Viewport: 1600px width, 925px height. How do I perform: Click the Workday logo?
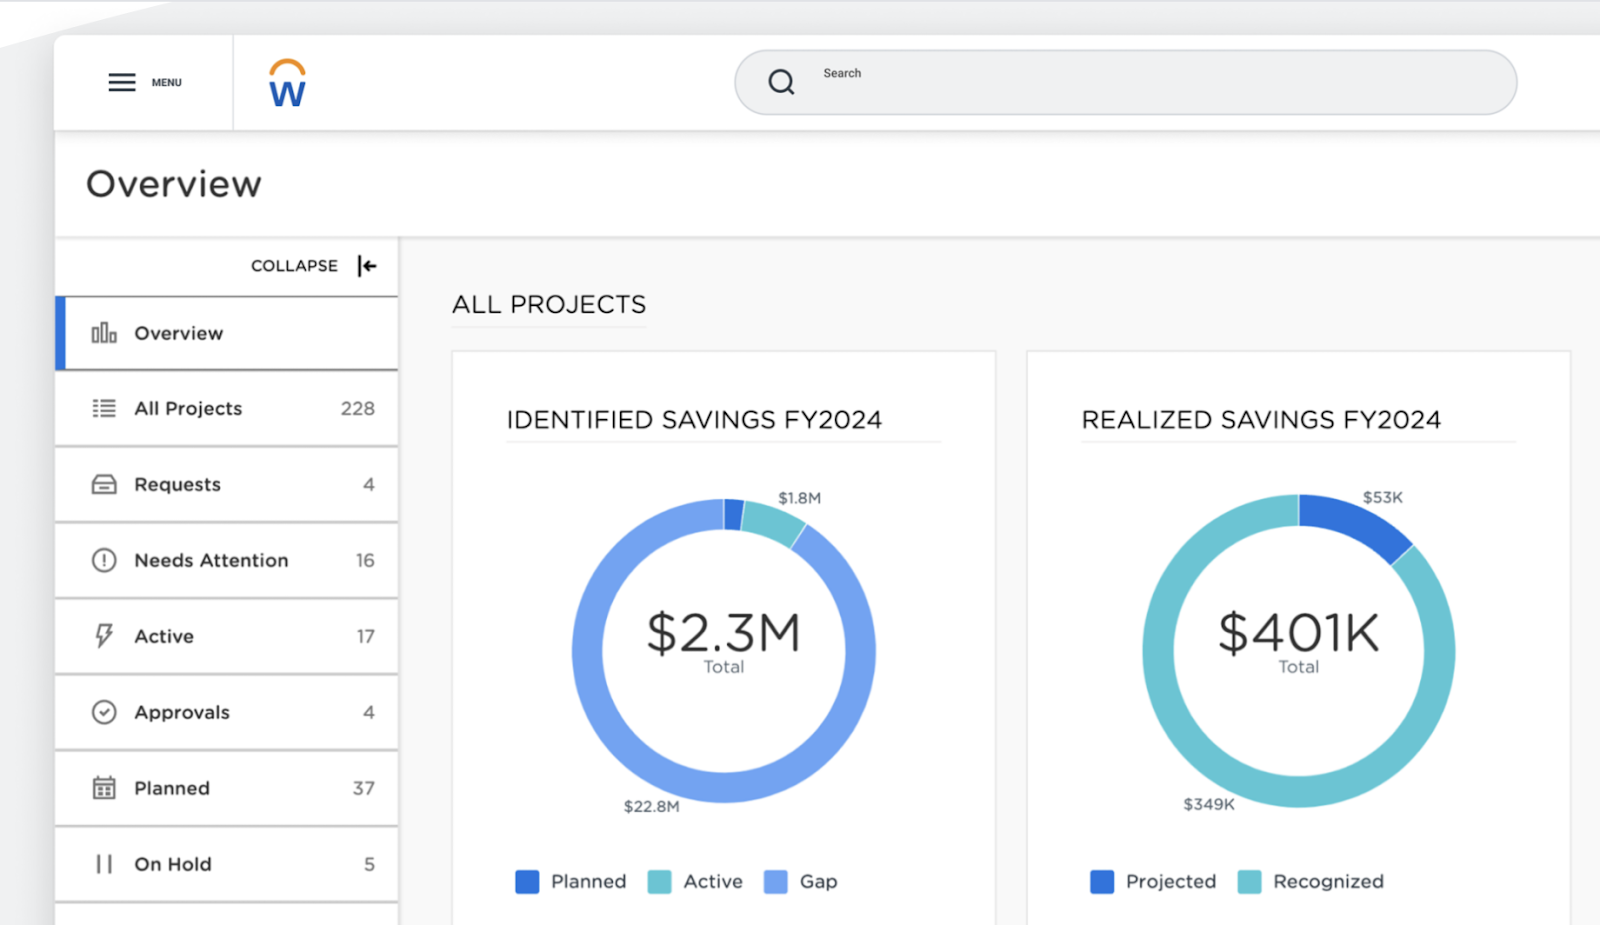(285, 82)
